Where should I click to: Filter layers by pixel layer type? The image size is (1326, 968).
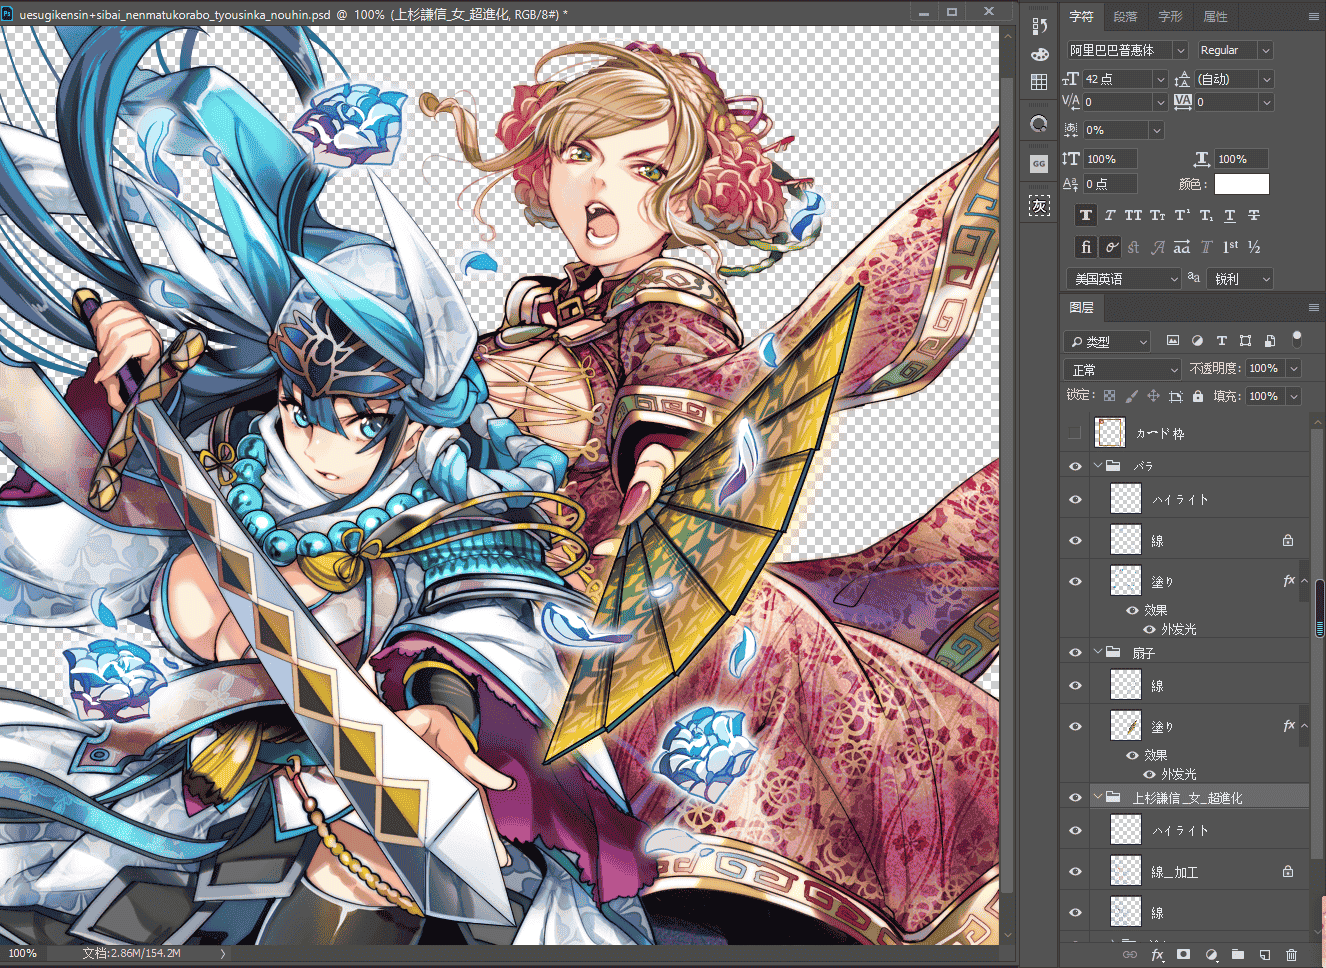coord(1173,341)
